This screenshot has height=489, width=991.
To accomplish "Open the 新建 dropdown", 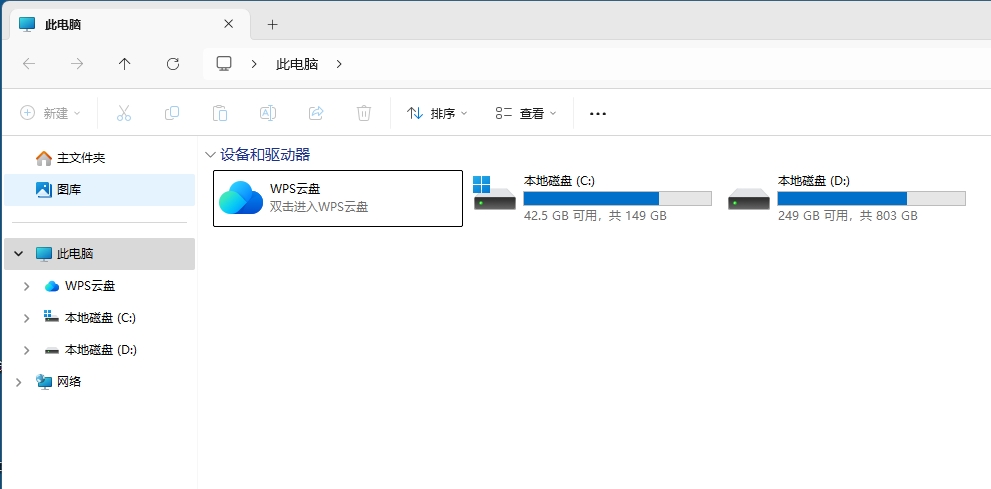I will pyautogui.click(x=51, y=113).
